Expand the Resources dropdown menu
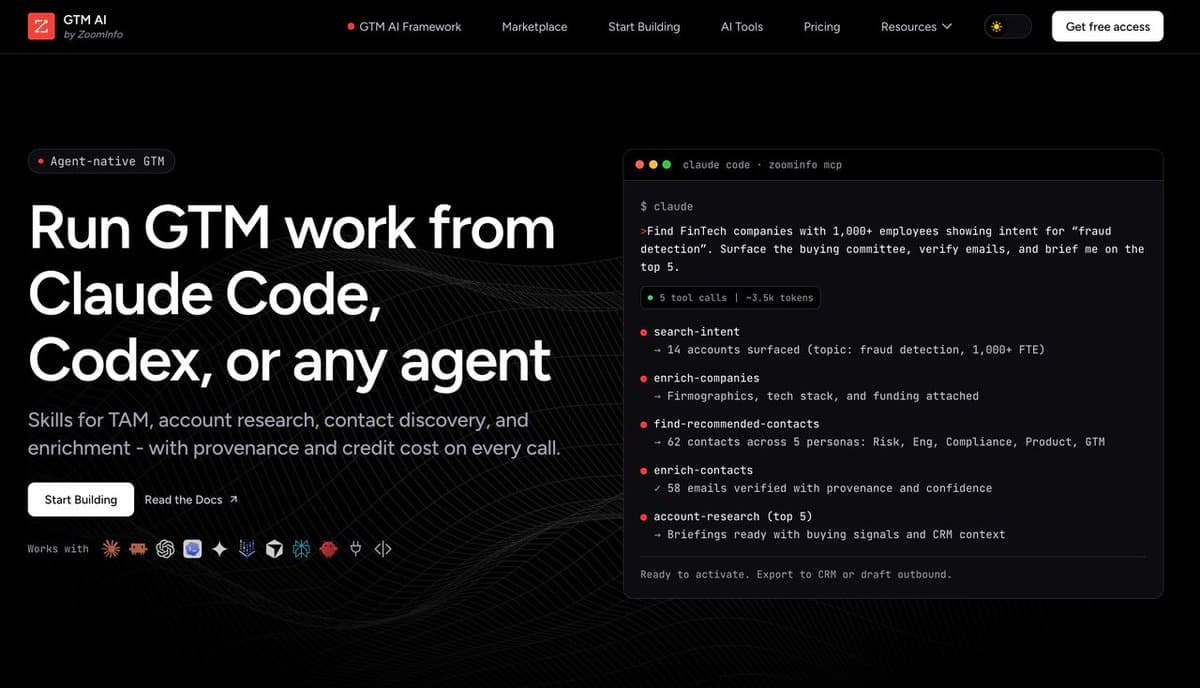 [x=916, y=27]
